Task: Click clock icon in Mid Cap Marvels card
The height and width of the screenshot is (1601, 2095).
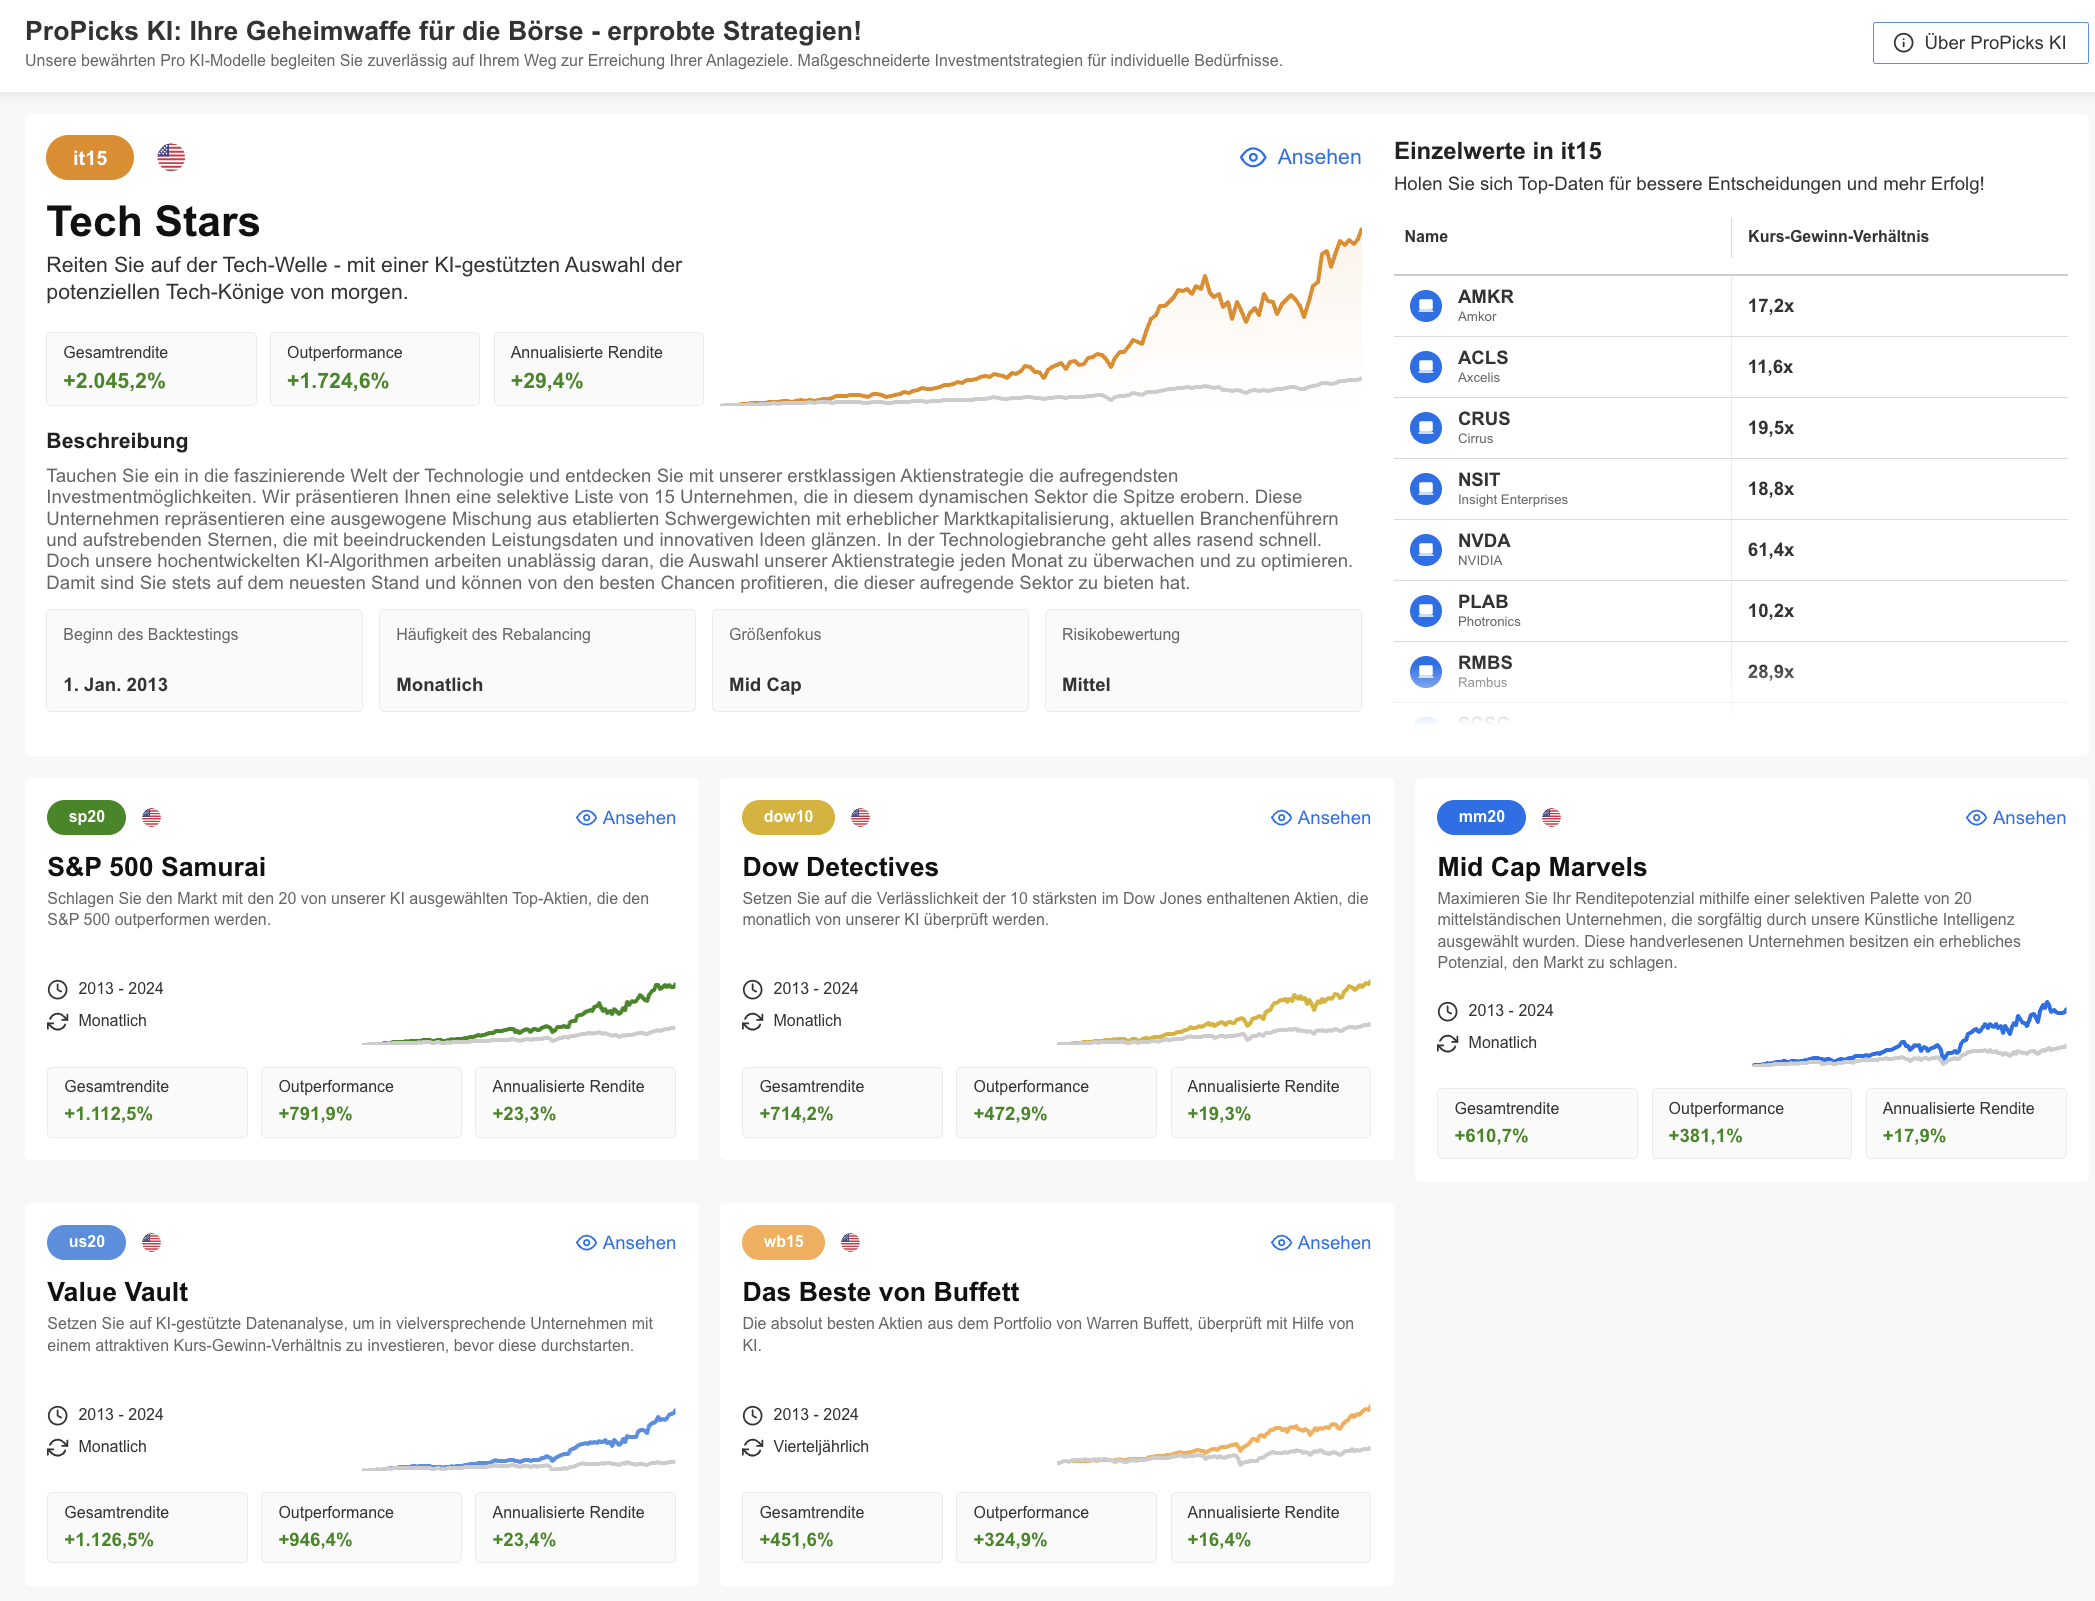Action: coord(1447,1011)
